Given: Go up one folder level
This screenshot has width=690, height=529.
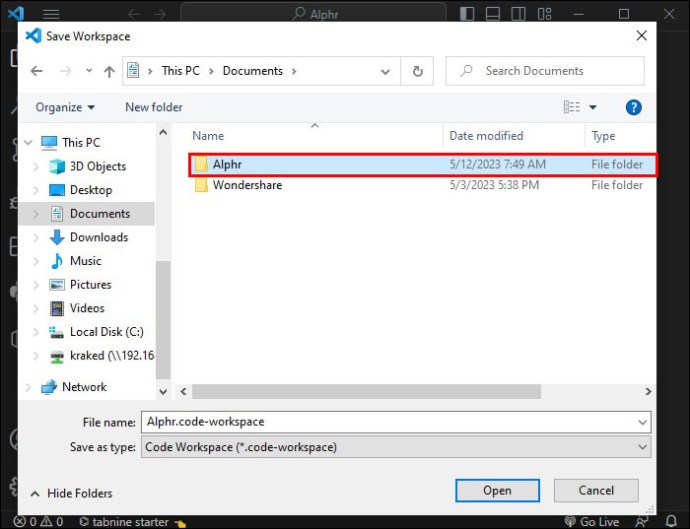Looking at the screenshot, I should pos(109,71).
